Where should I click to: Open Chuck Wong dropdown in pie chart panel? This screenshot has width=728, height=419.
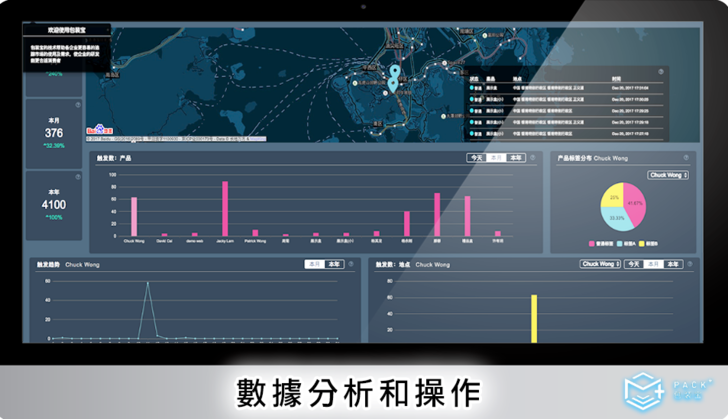tap(668, 175)
